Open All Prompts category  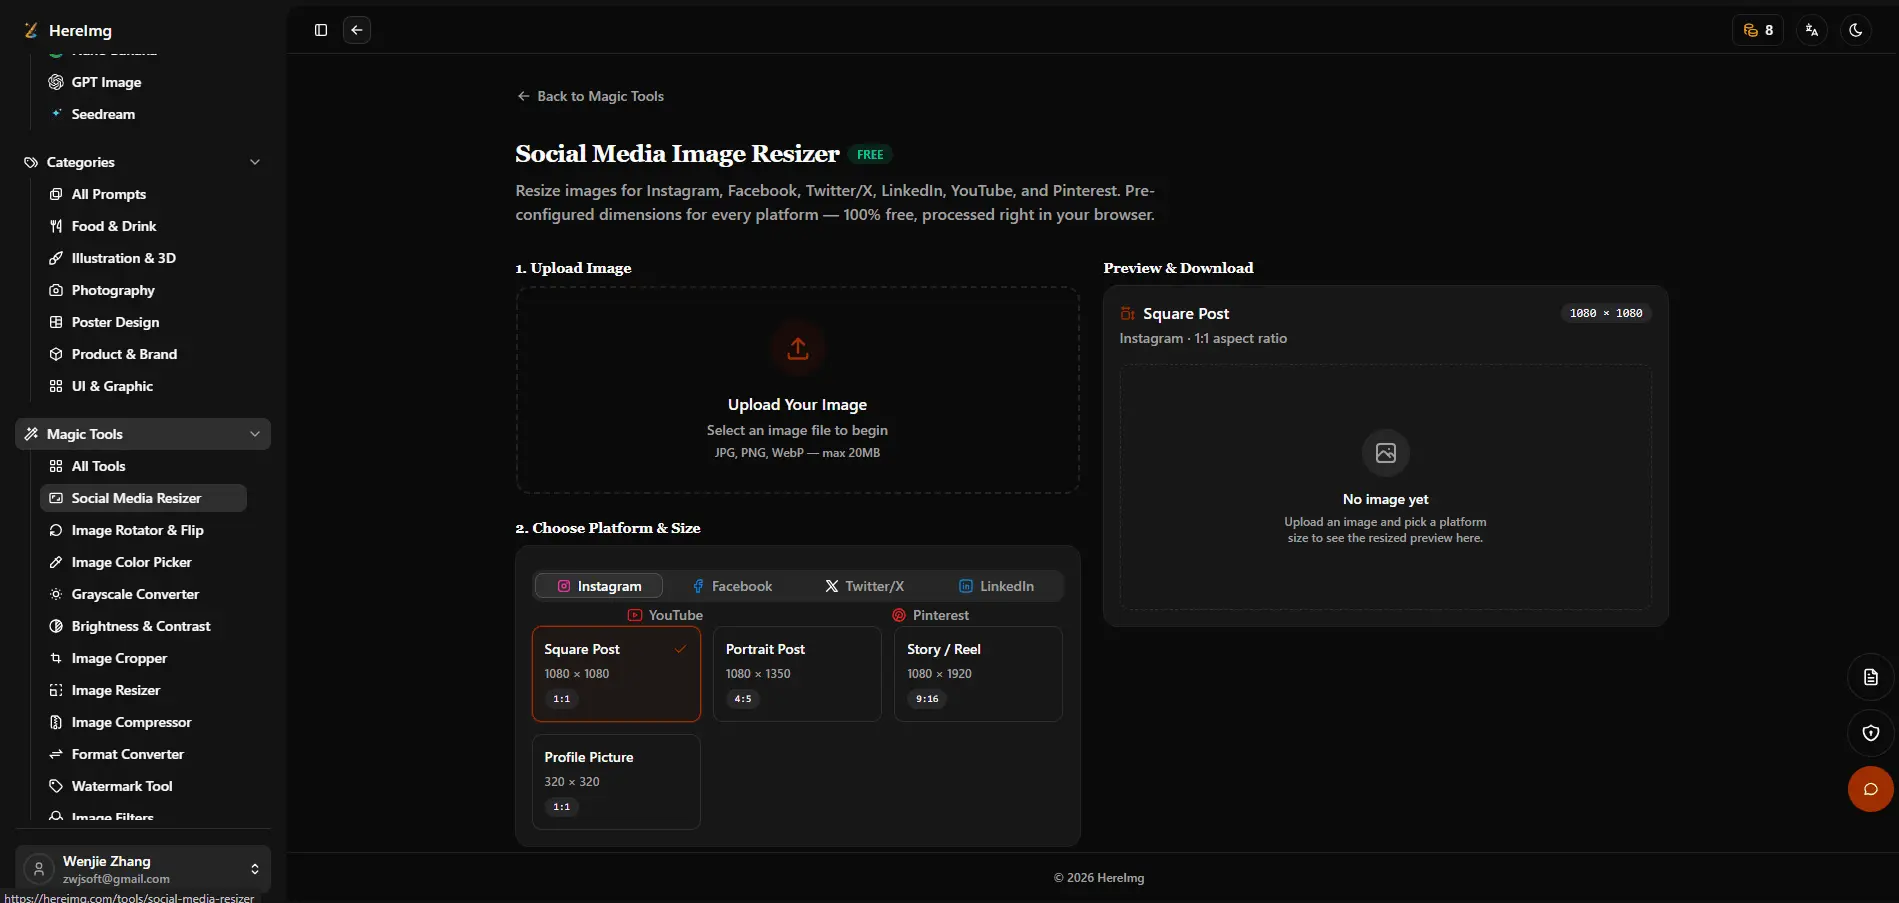143,194
